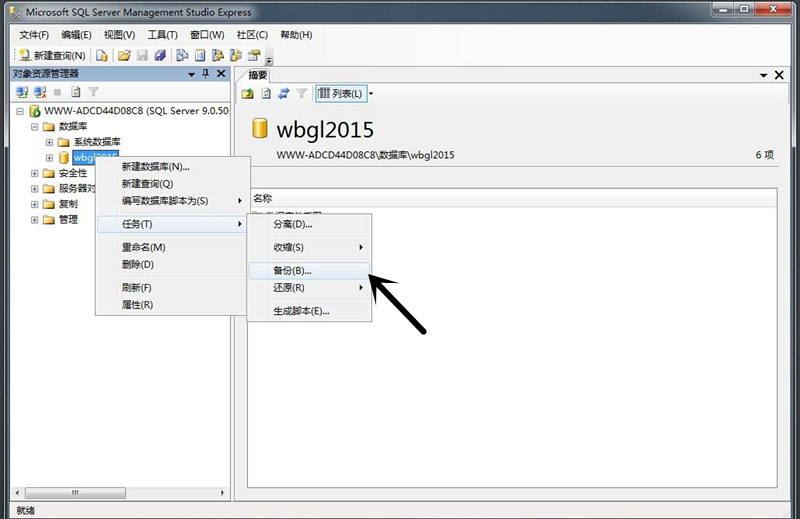Click the registered servers toolbar icon
The width and height of the screenshot is (800, 519).
pyautogui.click(x=182, y=55)
